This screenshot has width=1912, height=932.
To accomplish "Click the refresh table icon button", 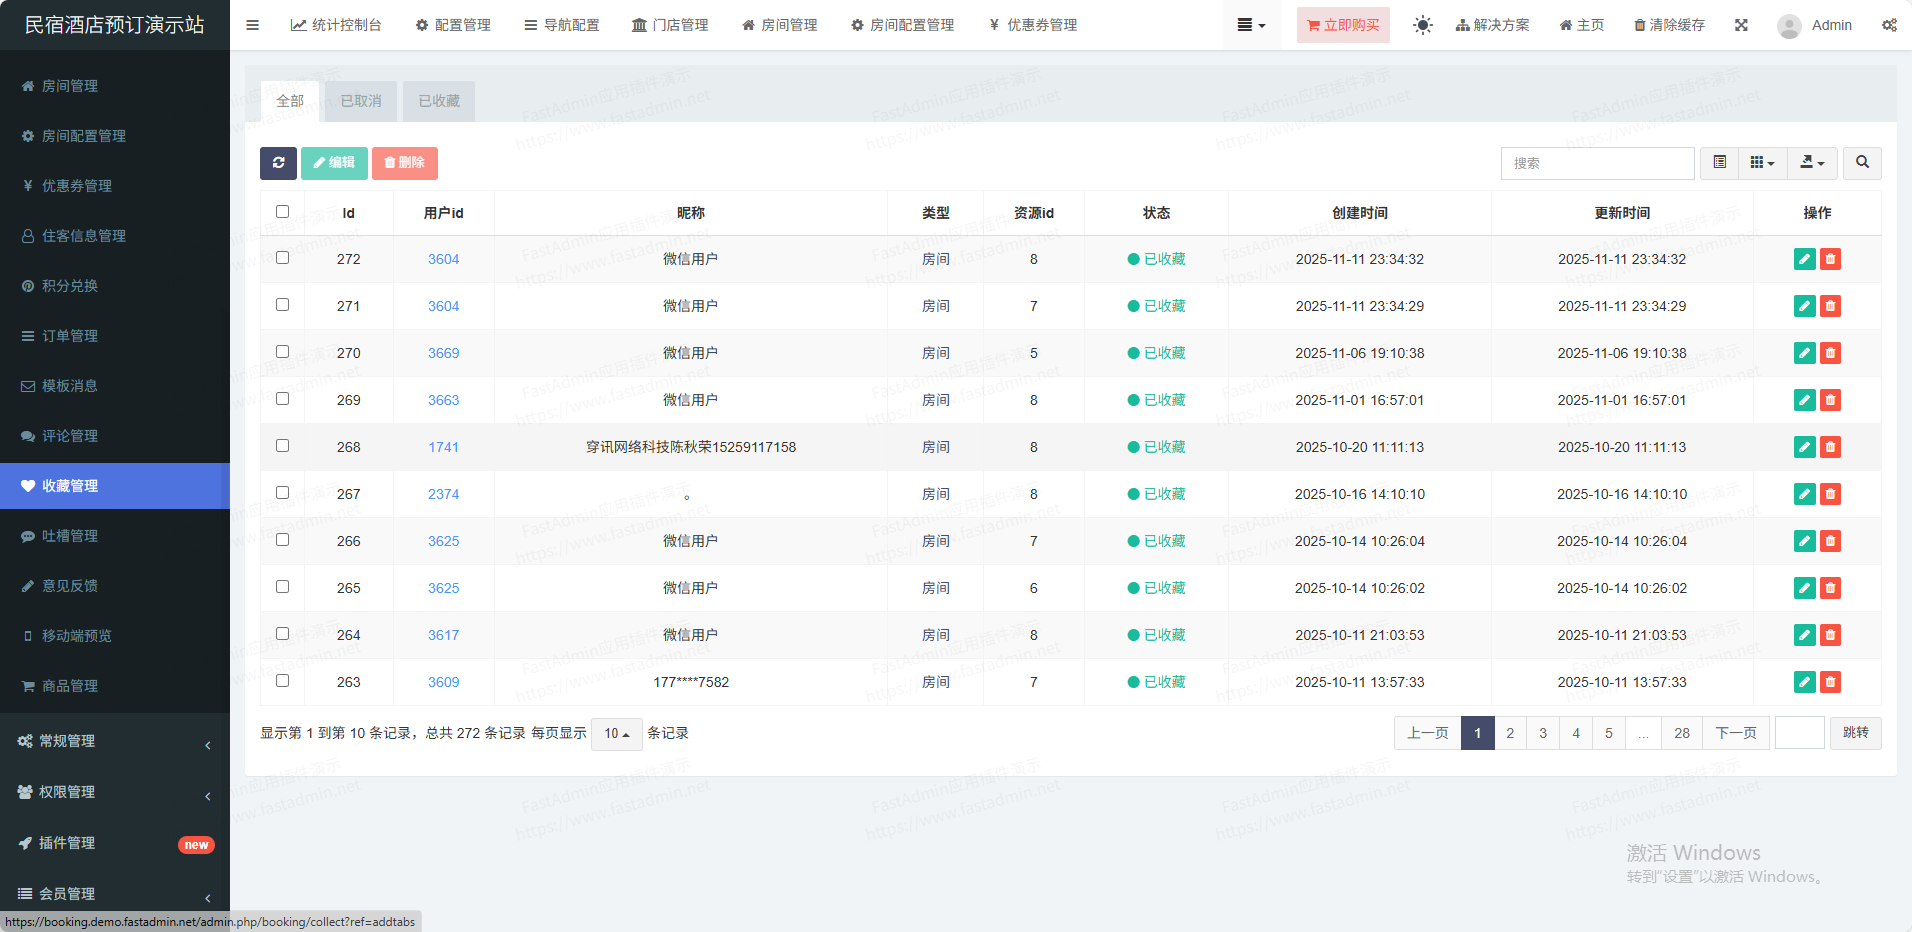I will [x=278, y=163].
